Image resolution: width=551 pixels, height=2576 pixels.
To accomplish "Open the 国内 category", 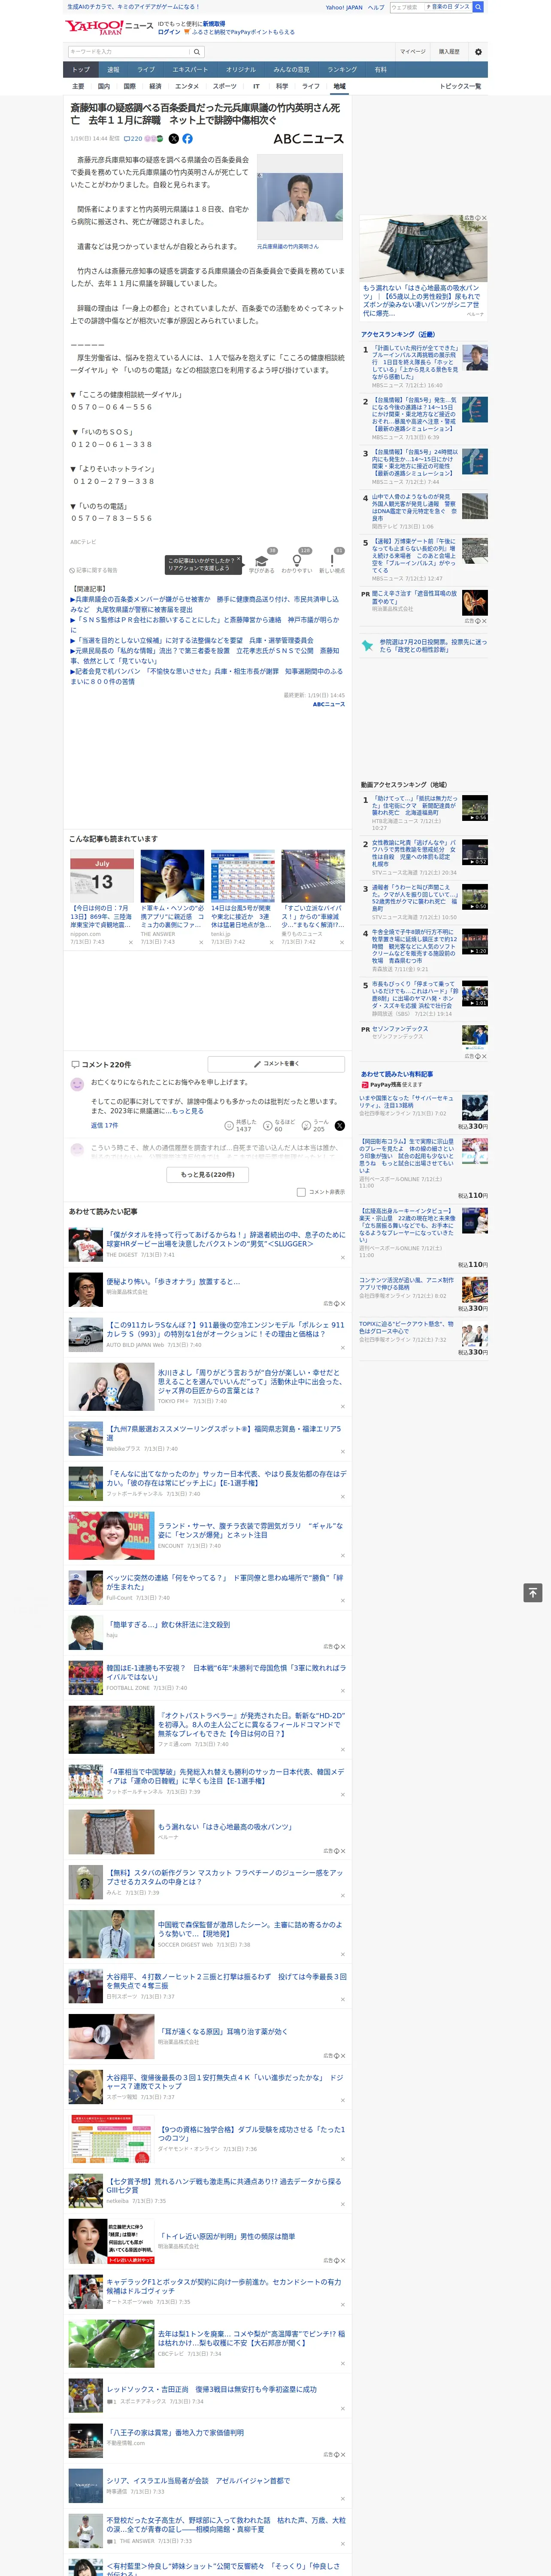I will [103, 86].
